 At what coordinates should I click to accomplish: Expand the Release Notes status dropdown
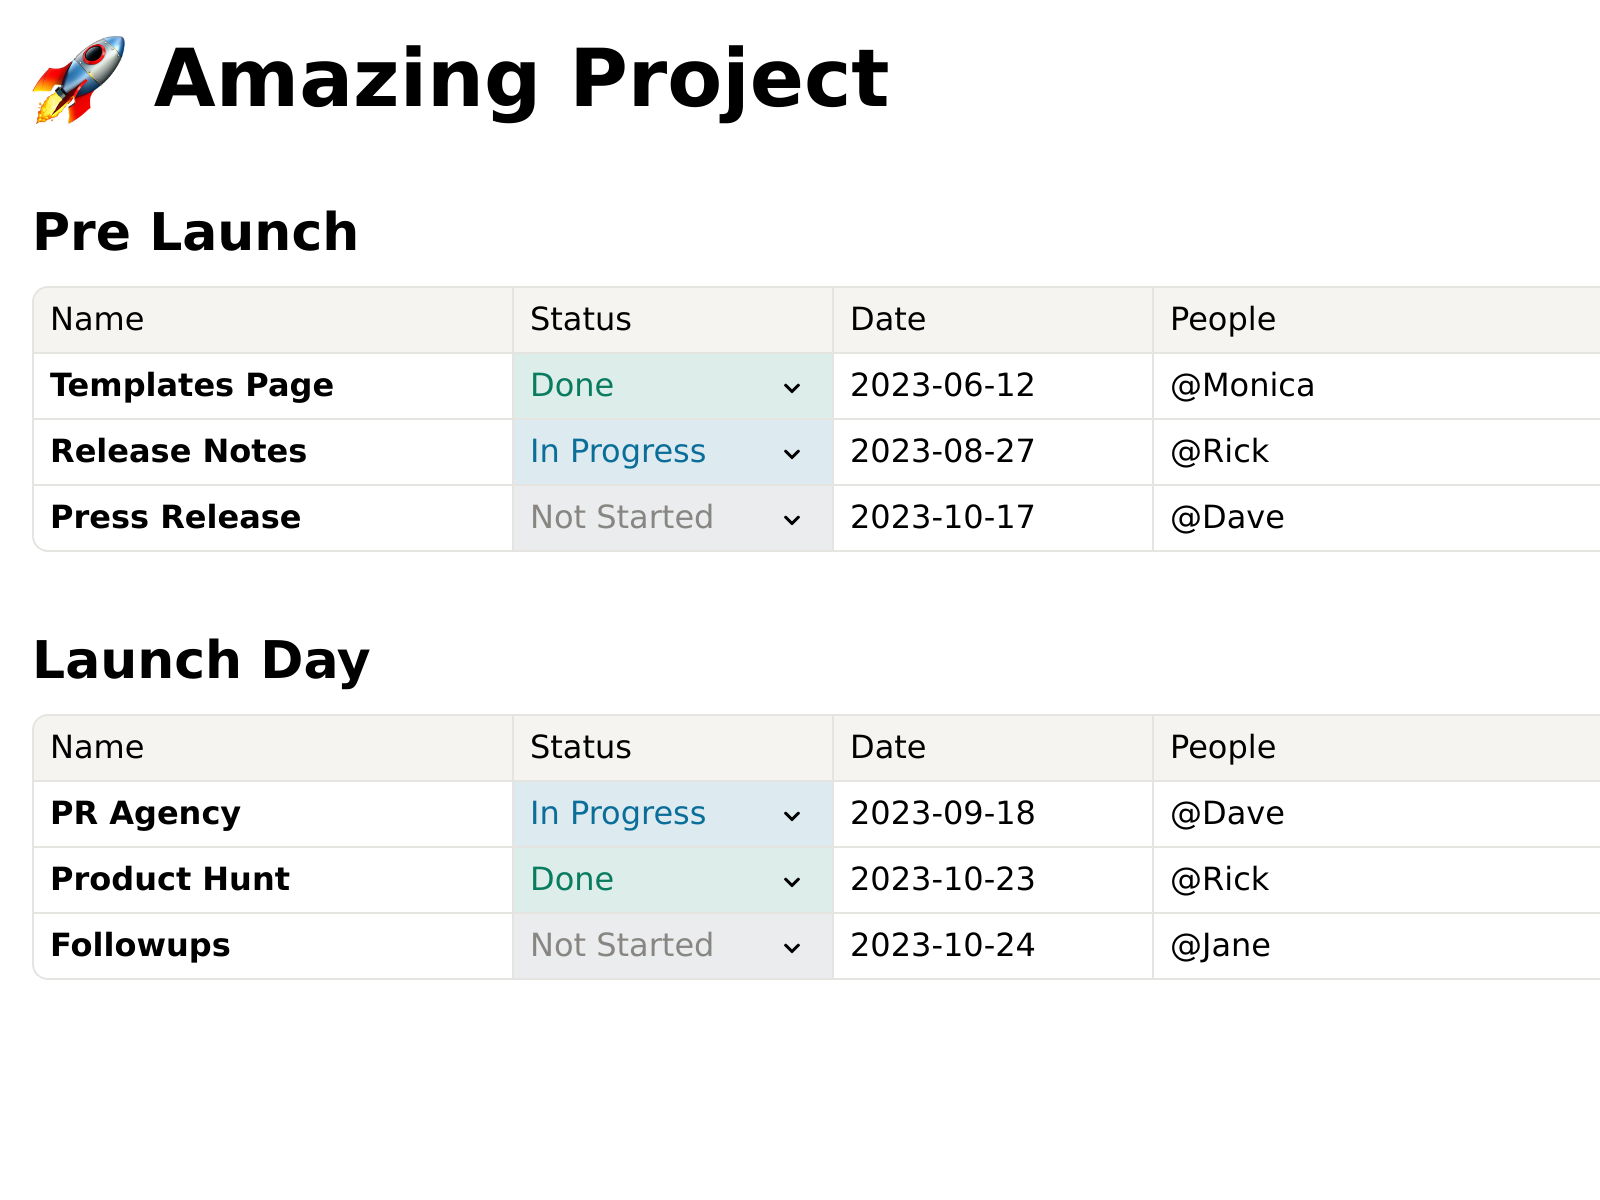tap(672, 452)
